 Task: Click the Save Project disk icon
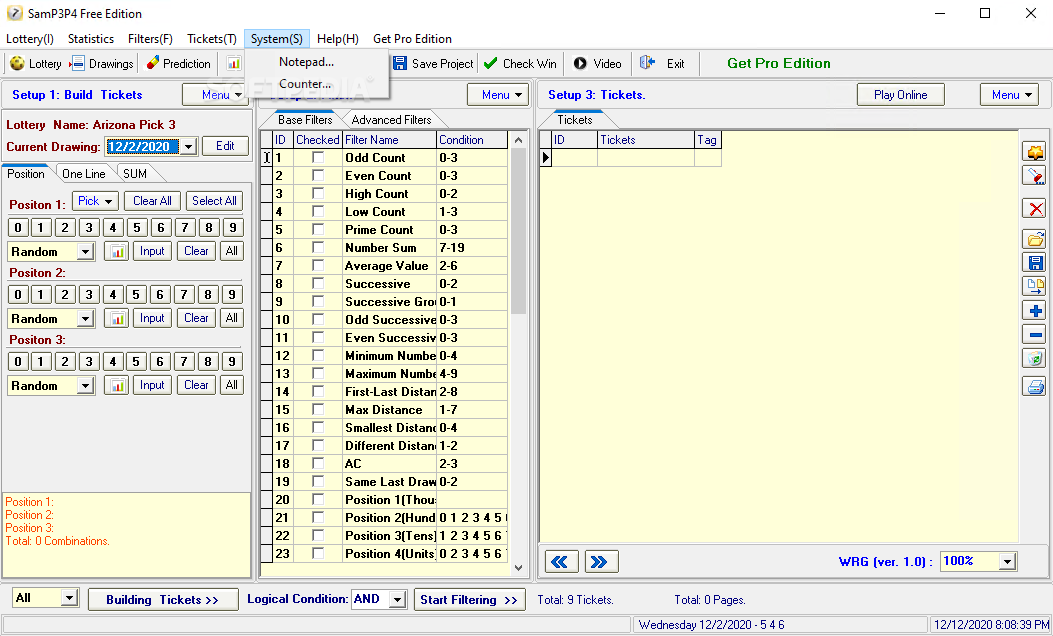tap(400, 63)
